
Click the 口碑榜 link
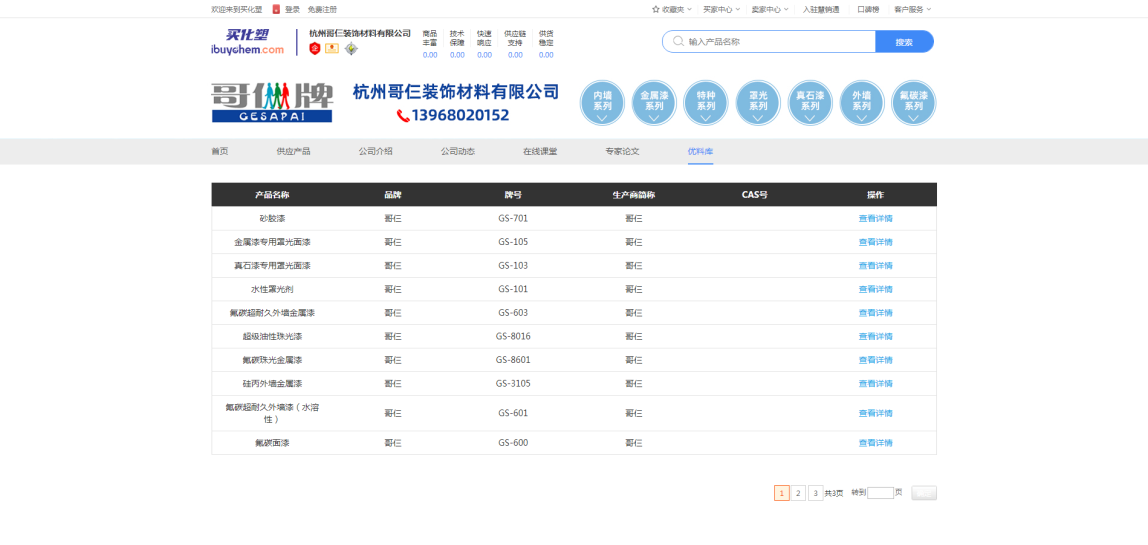(868, 10)
